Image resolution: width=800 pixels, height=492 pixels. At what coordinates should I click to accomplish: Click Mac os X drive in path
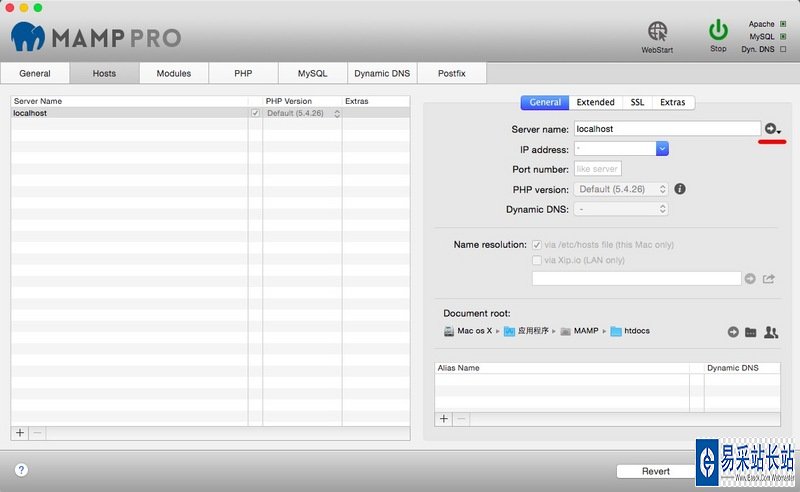click(468, 331)
